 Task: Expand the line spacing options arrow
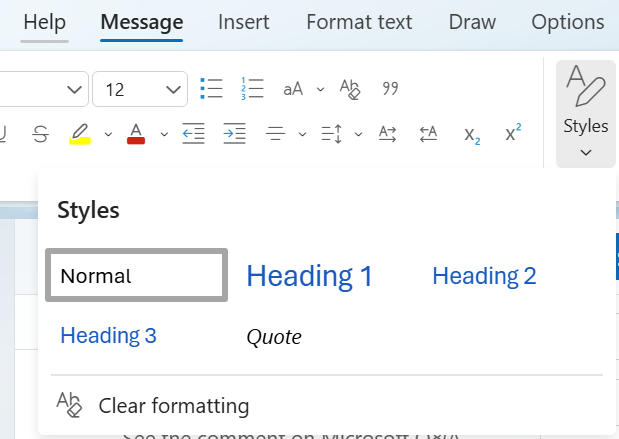pos(358,135)
